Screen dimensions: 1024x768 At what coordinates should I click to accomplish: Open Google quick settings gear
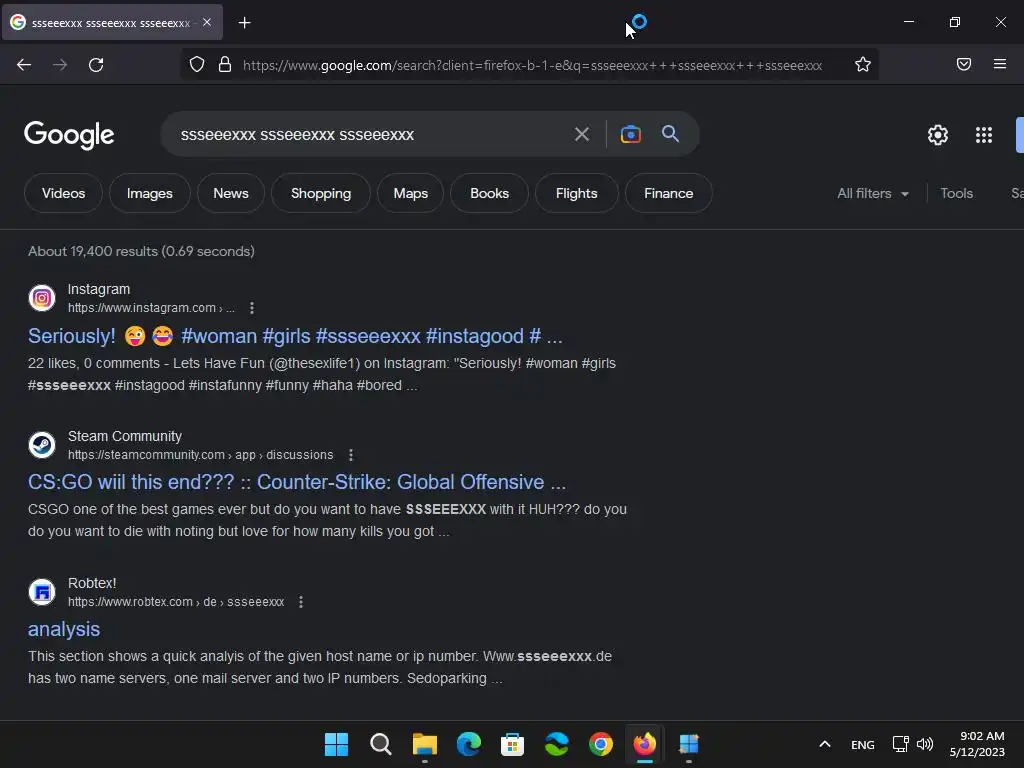(x=938, y=135)
